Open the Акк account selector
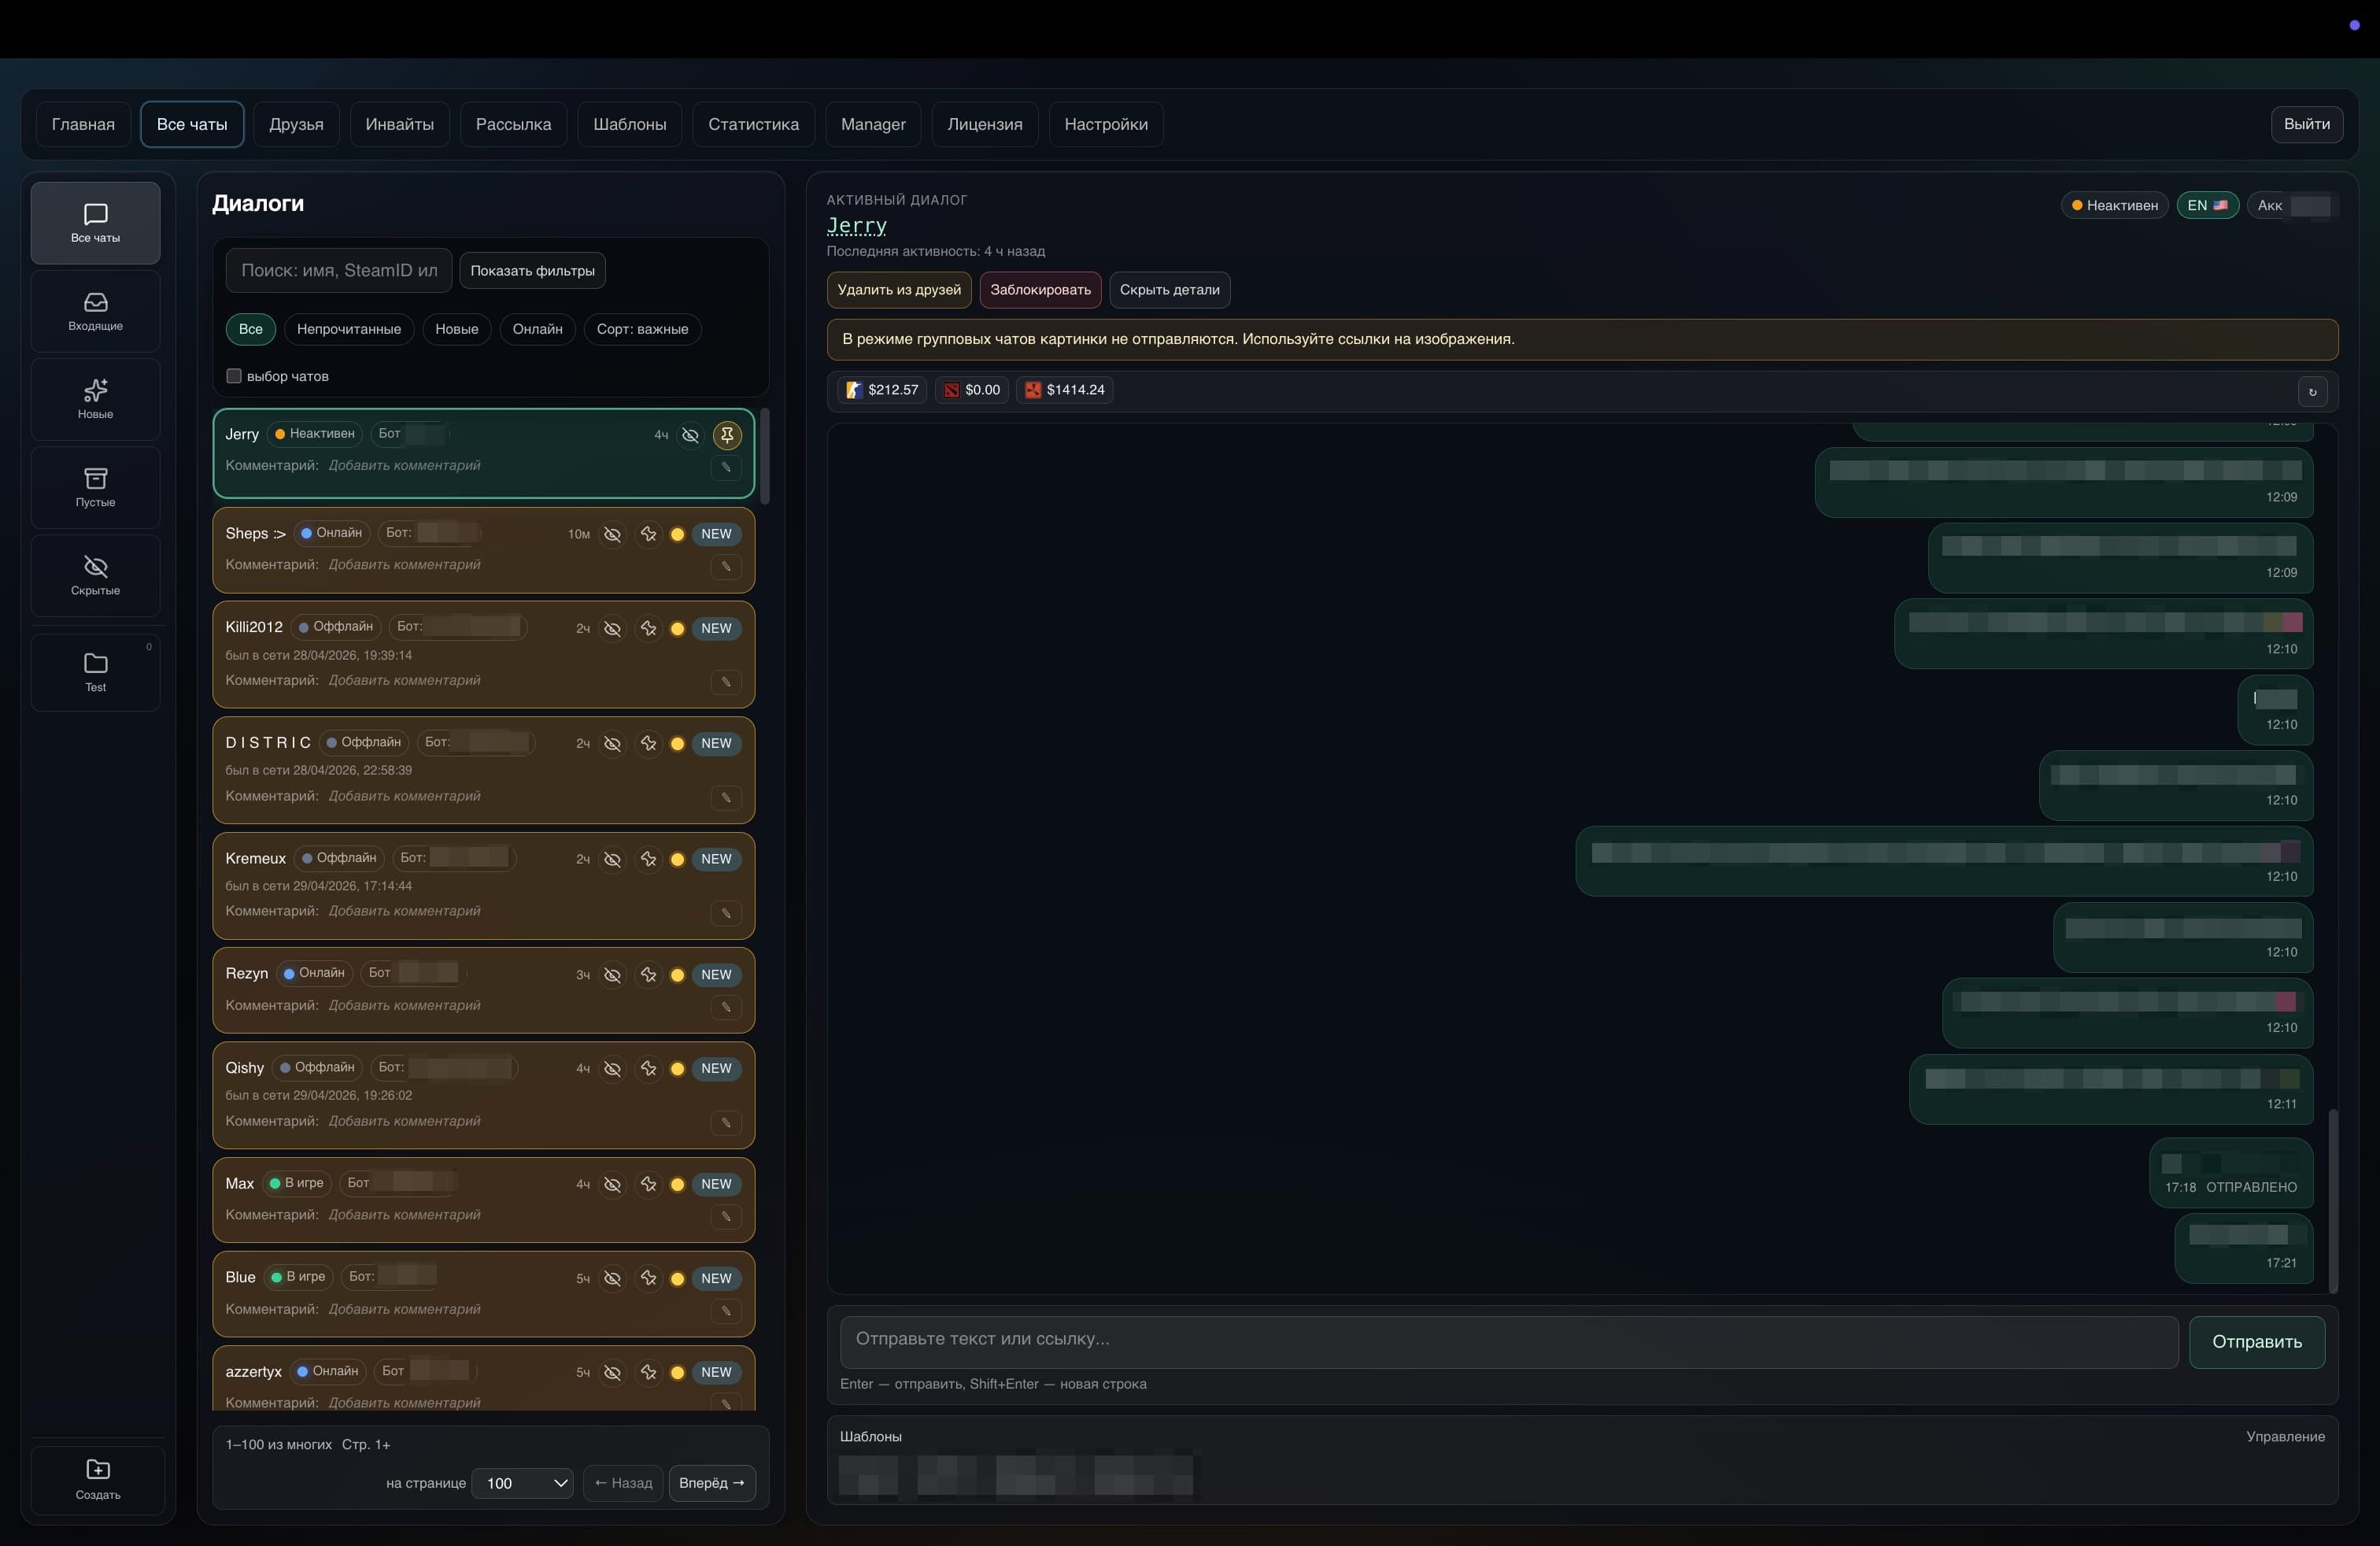The height and width of the screenshot is (1546, 2380). (x=2293, y=205)
